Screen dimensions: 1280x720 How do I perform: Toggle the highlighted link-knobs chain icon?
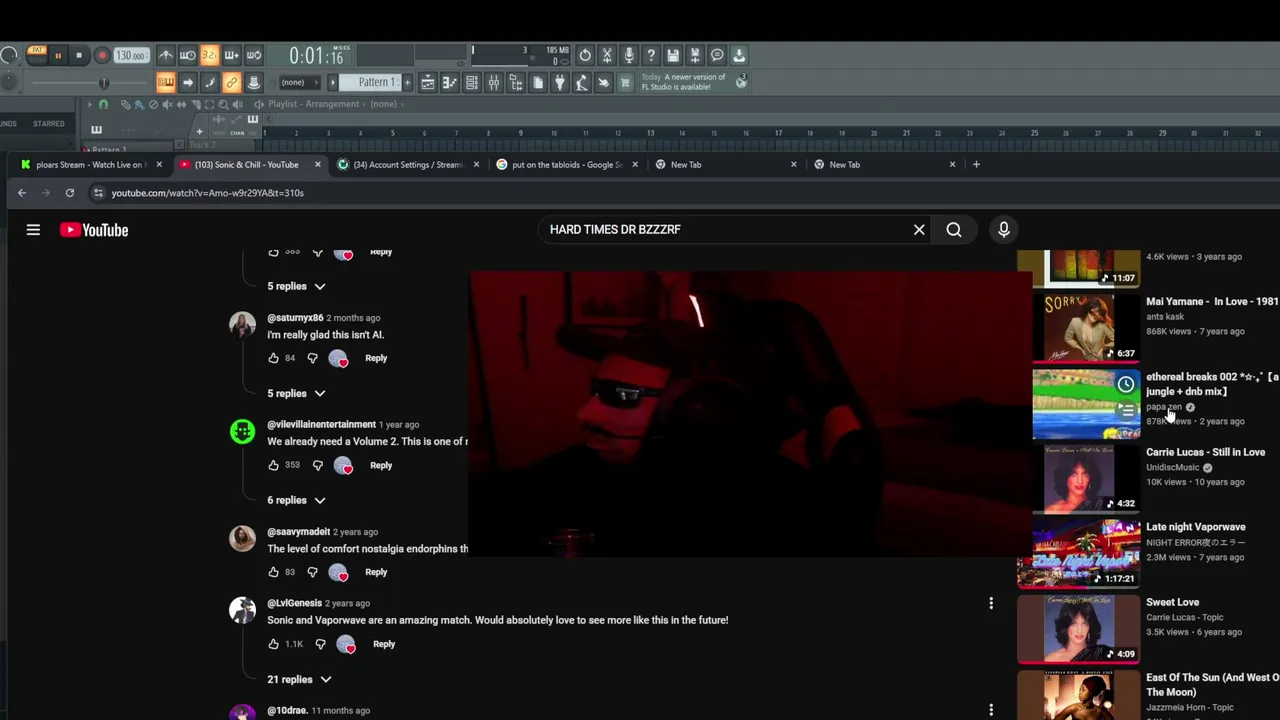coord(232,82)
